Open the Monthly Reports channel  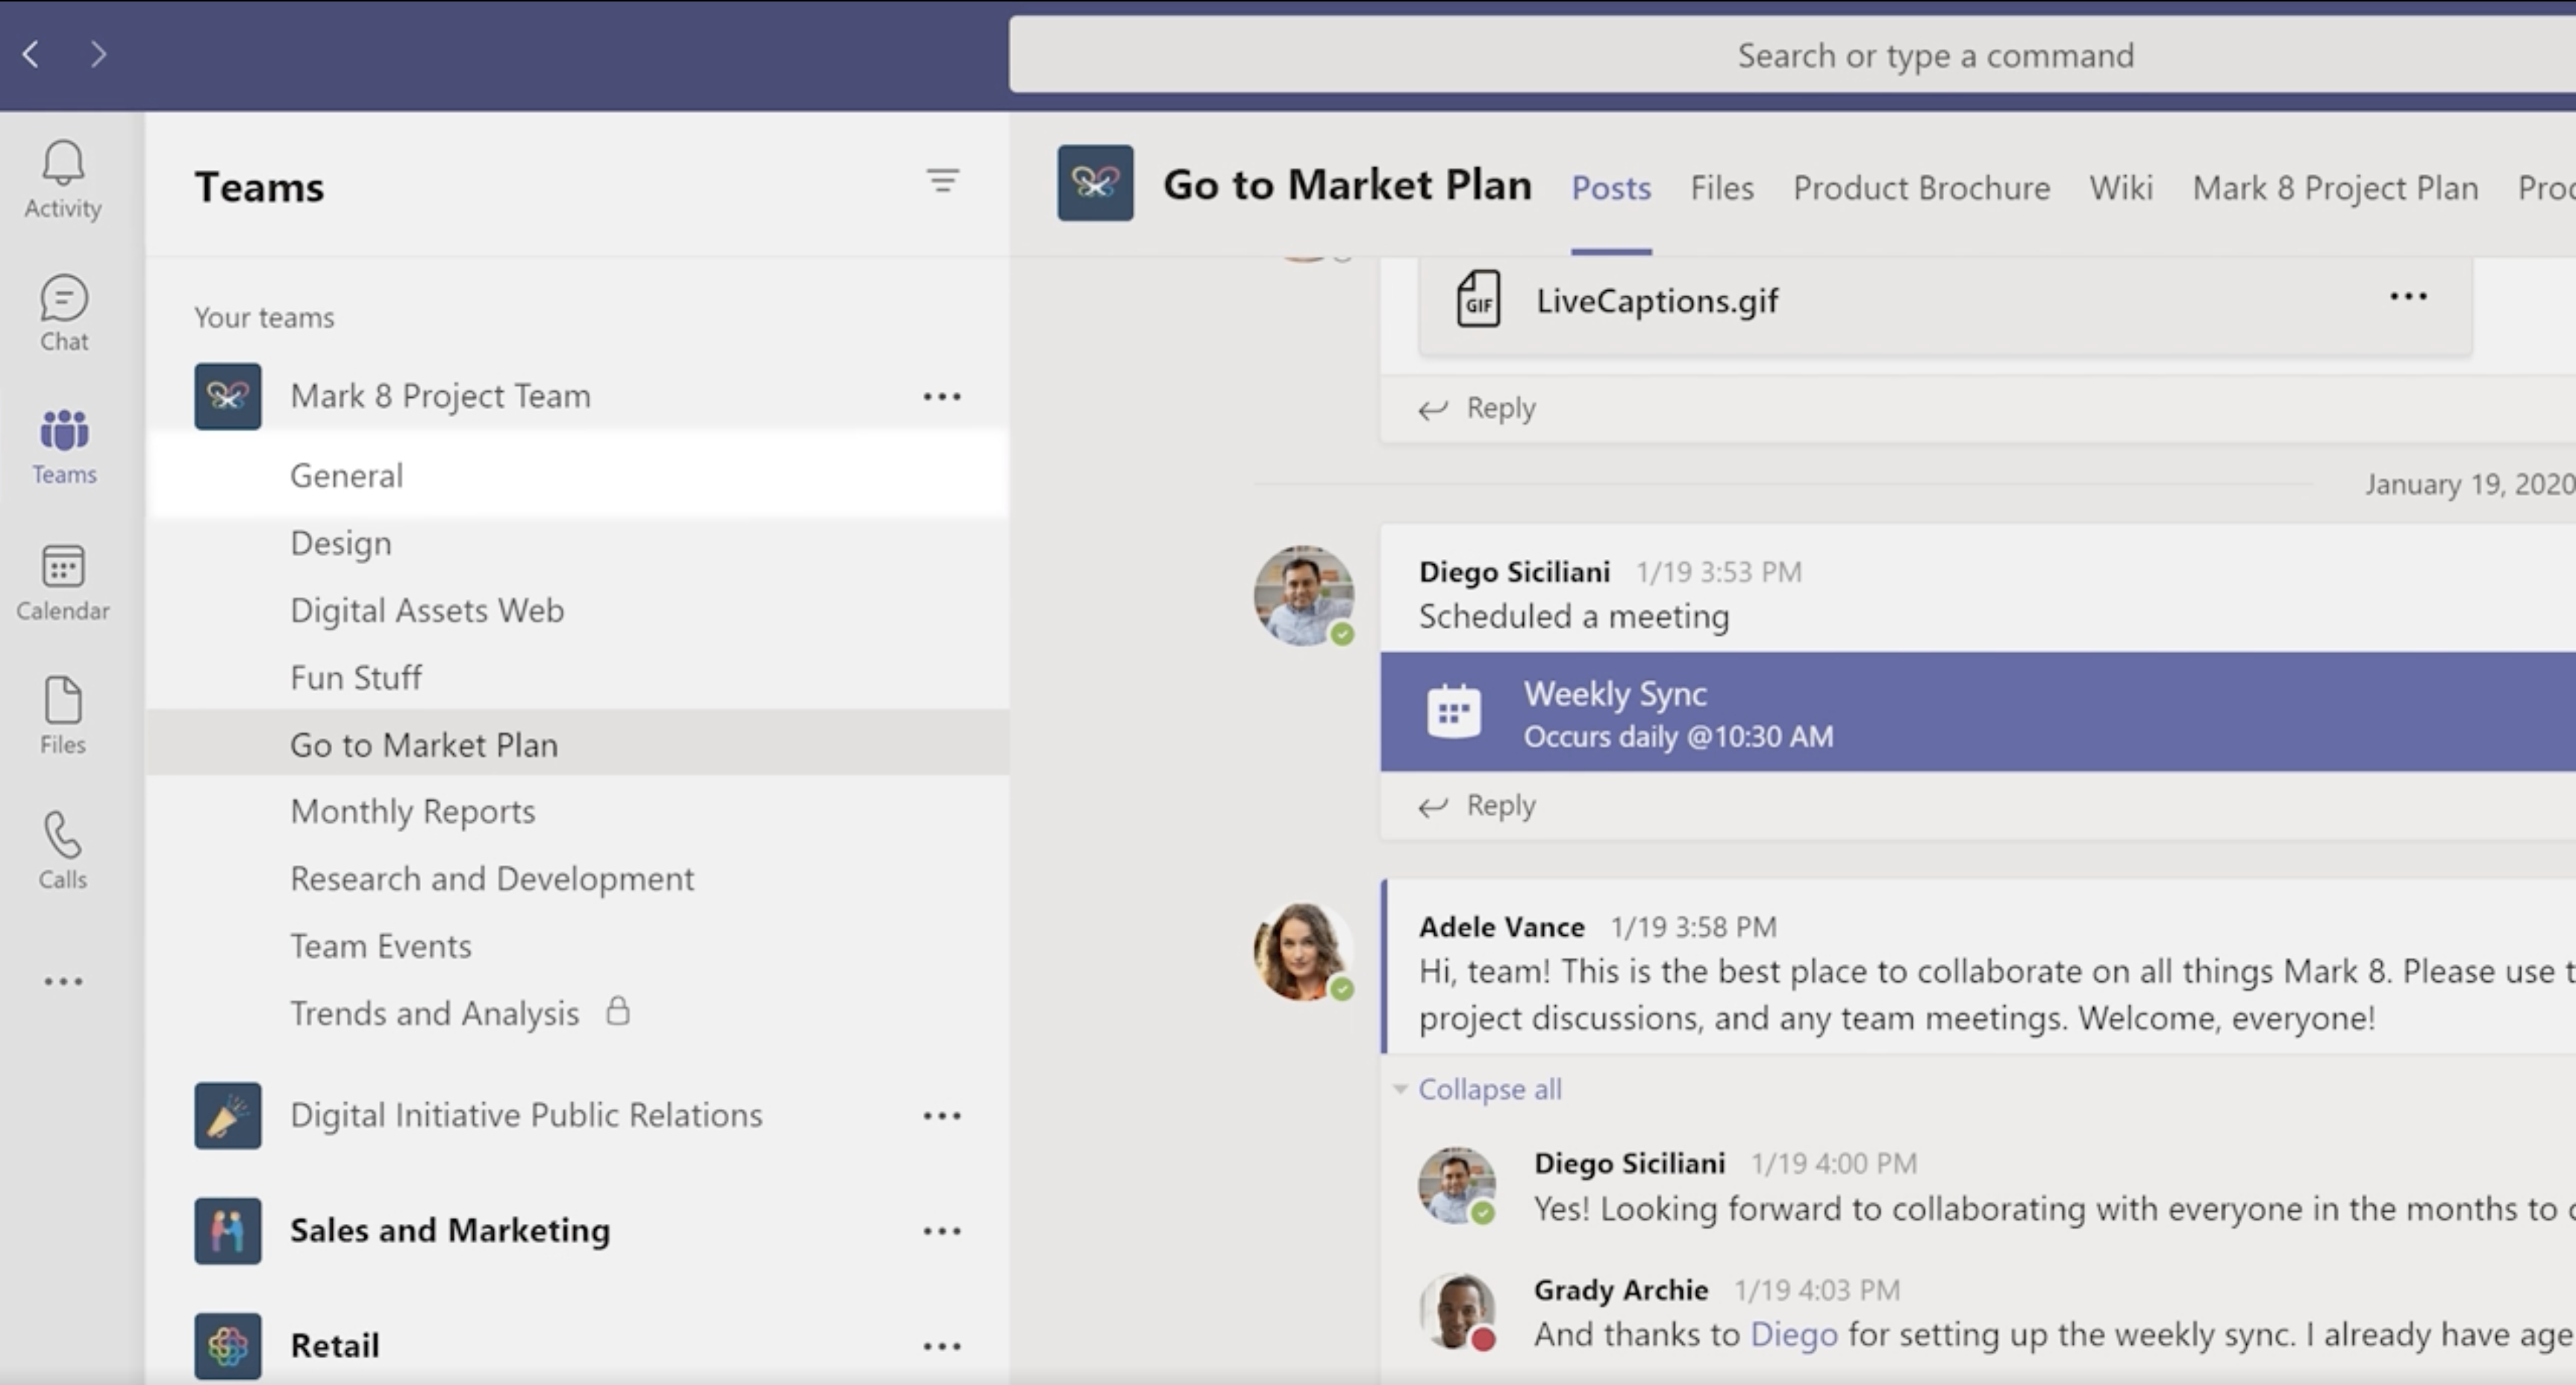(578, 811)
